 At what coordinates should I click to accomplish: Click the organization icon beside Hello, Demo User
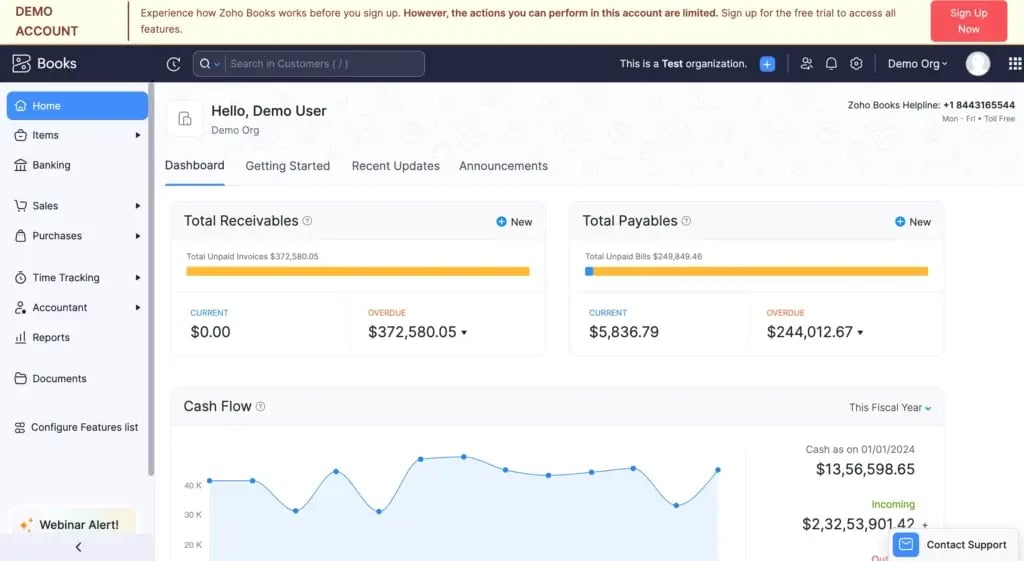pyautogui.click(x=185, y=119)
